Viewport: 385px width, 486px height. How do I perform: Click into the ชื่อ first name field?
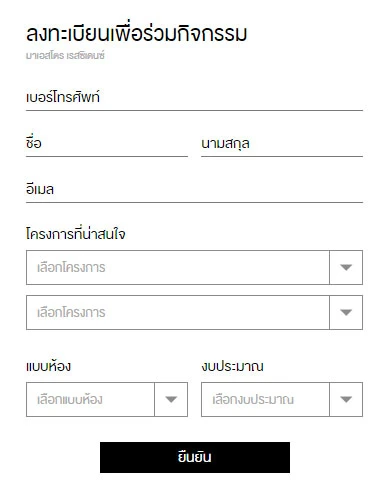click(x=107, y=144)
